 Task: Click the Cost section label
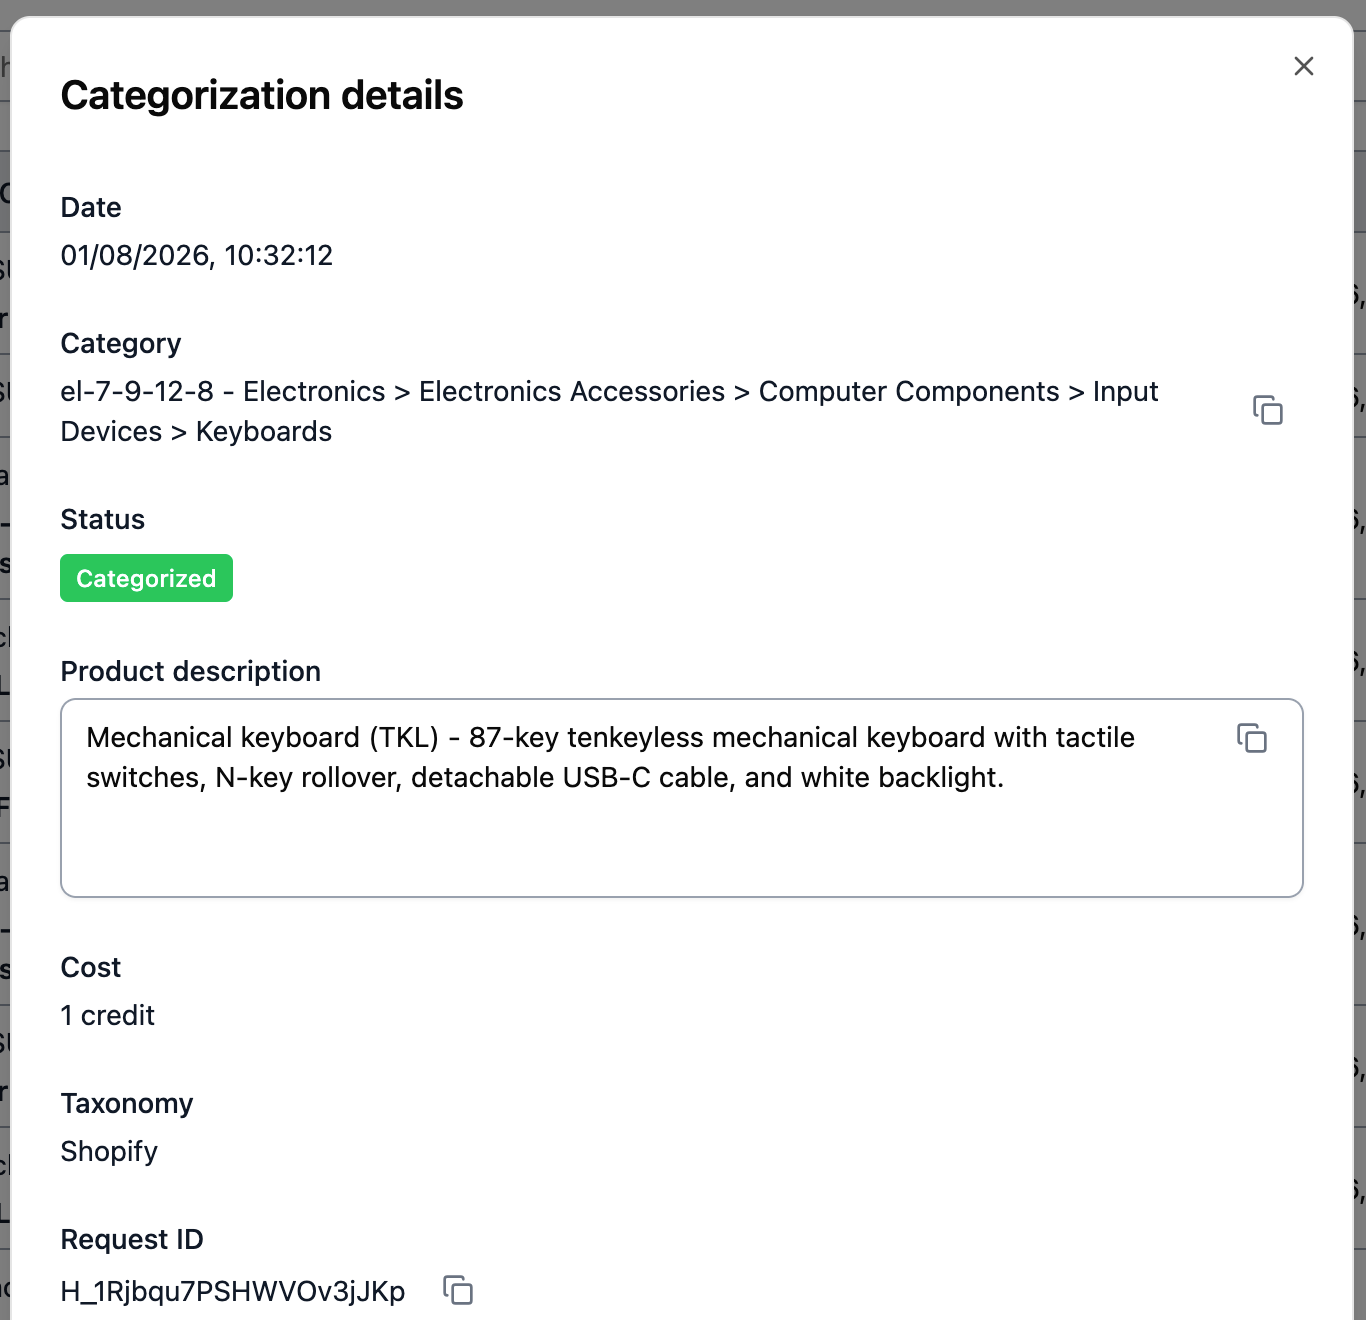(x=90, y=967)
